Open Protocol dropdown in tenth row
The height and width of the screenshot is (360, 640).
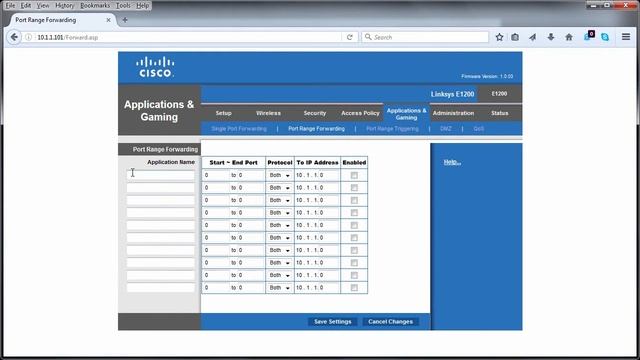point(279,288)
